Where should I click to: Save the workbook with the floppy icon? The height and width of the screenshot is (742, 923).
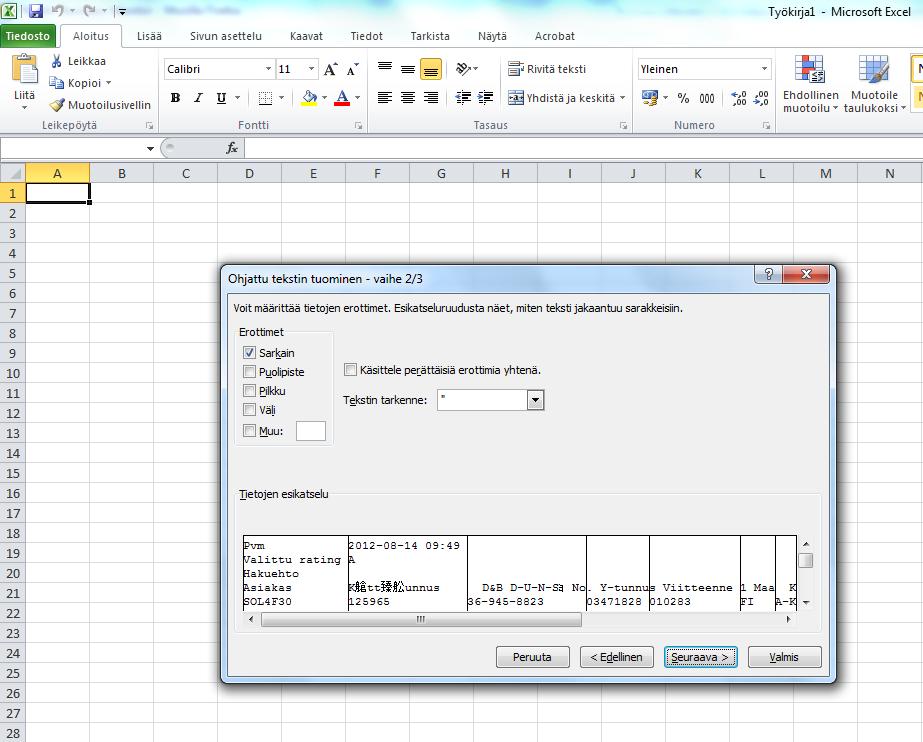tap(36, 11)
